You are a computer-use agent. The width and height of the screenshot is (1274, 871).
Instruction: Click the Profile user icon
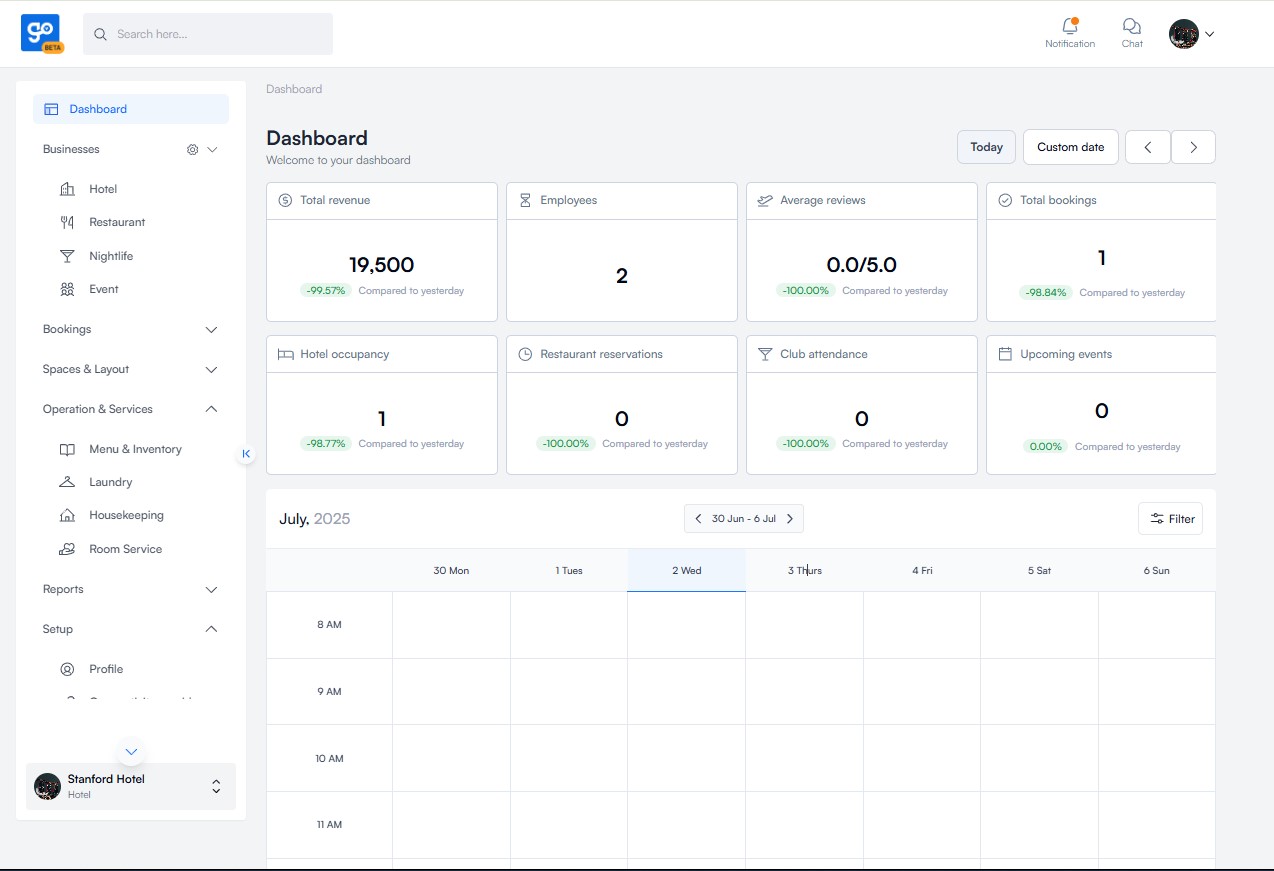(67, 669)
